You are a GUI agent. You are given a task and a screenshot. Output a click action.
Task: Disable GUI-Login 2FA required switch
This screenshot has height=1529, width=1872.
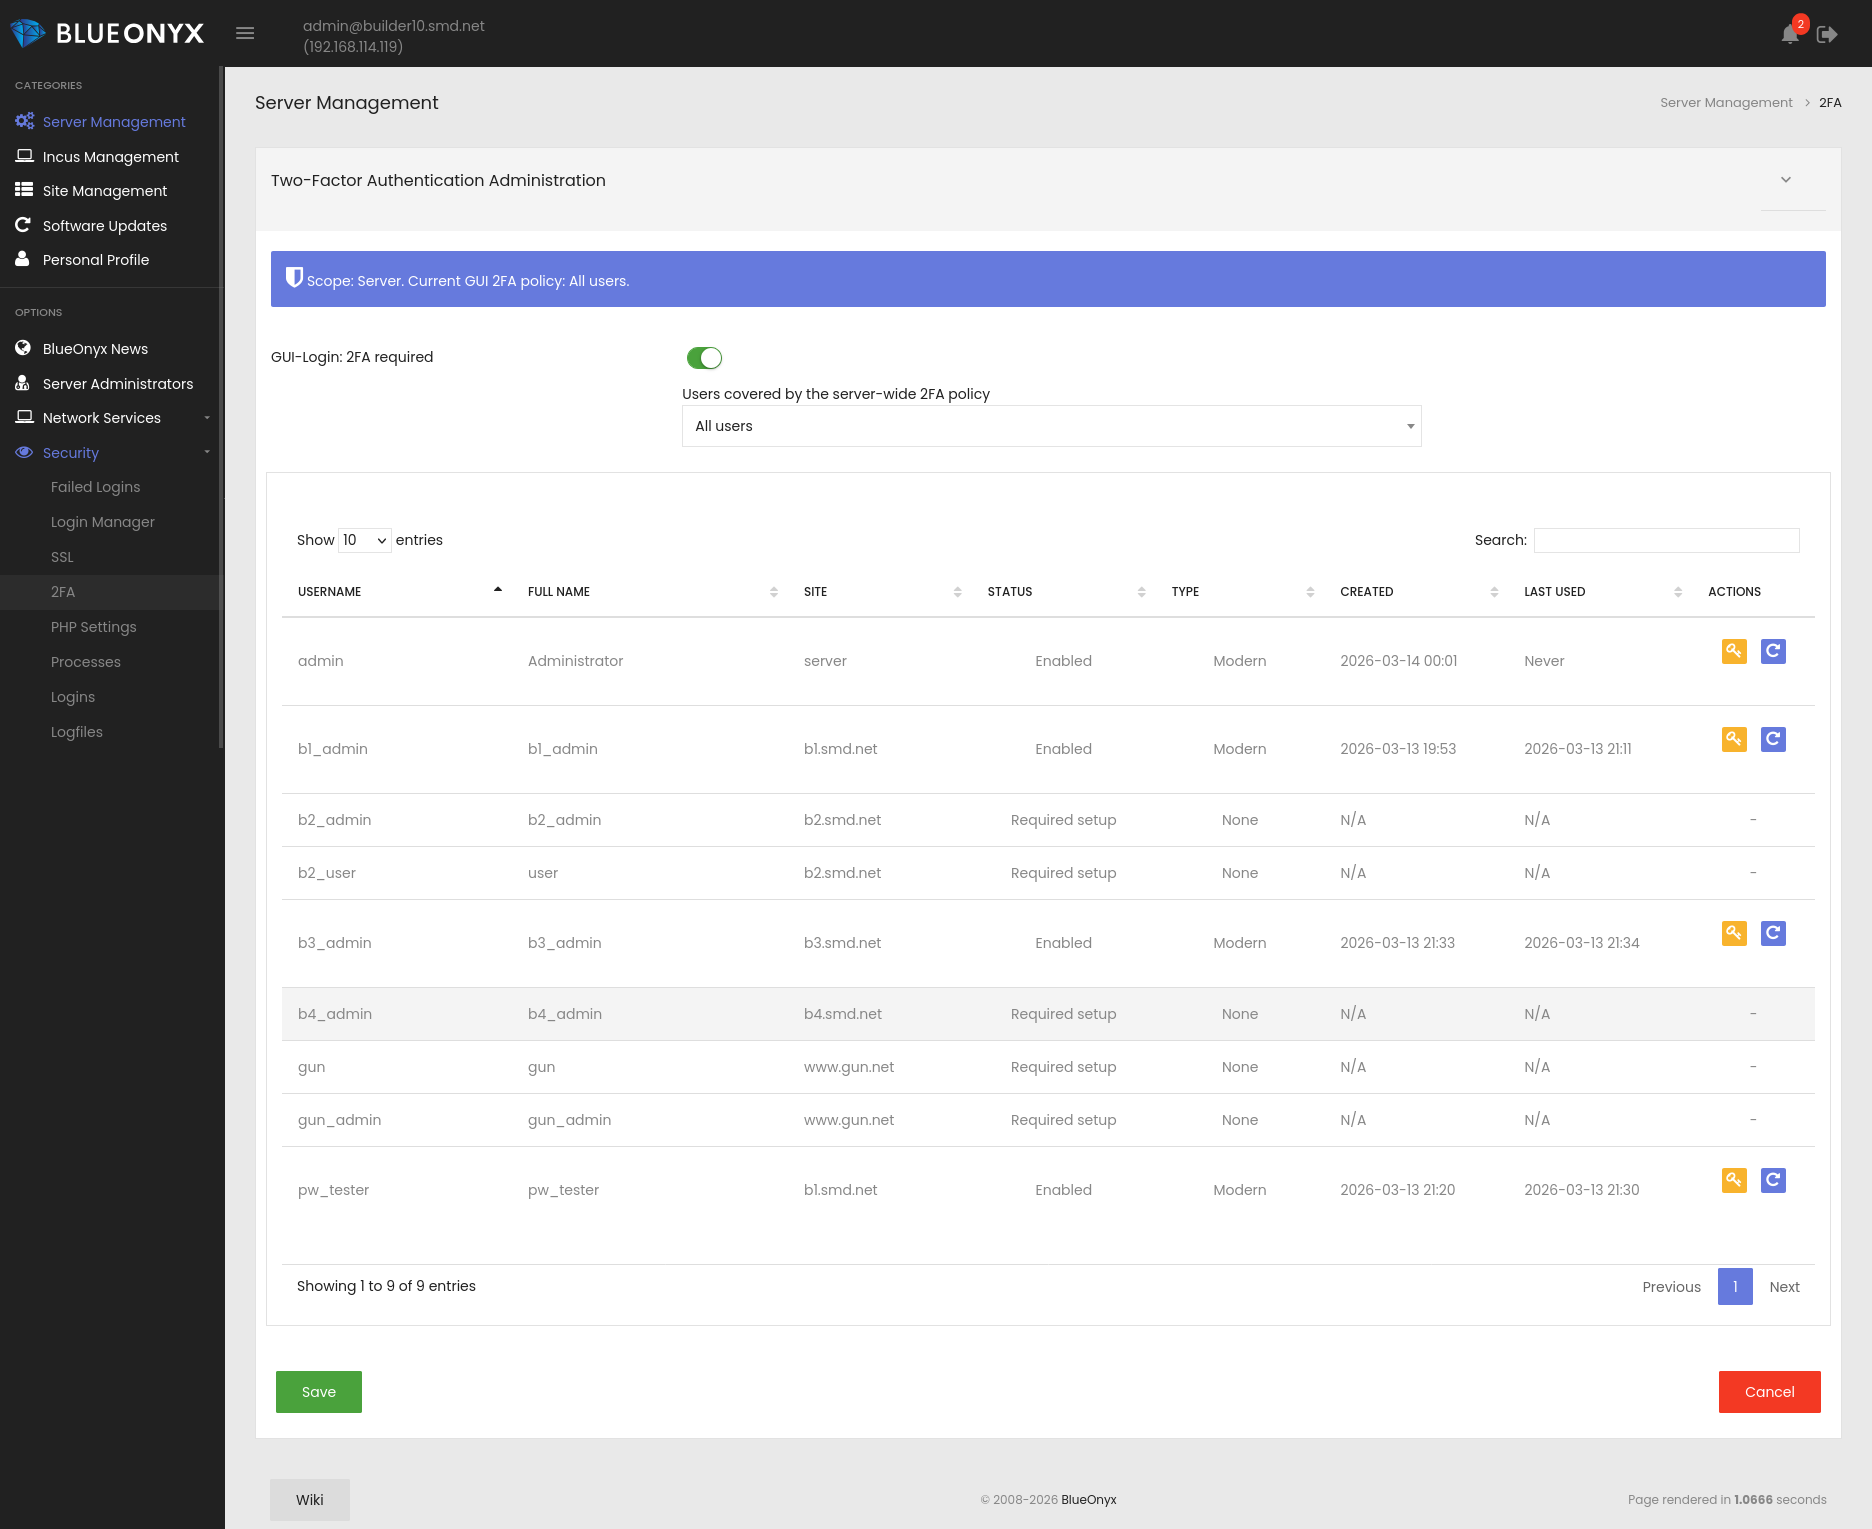click(x=704, y=358)
